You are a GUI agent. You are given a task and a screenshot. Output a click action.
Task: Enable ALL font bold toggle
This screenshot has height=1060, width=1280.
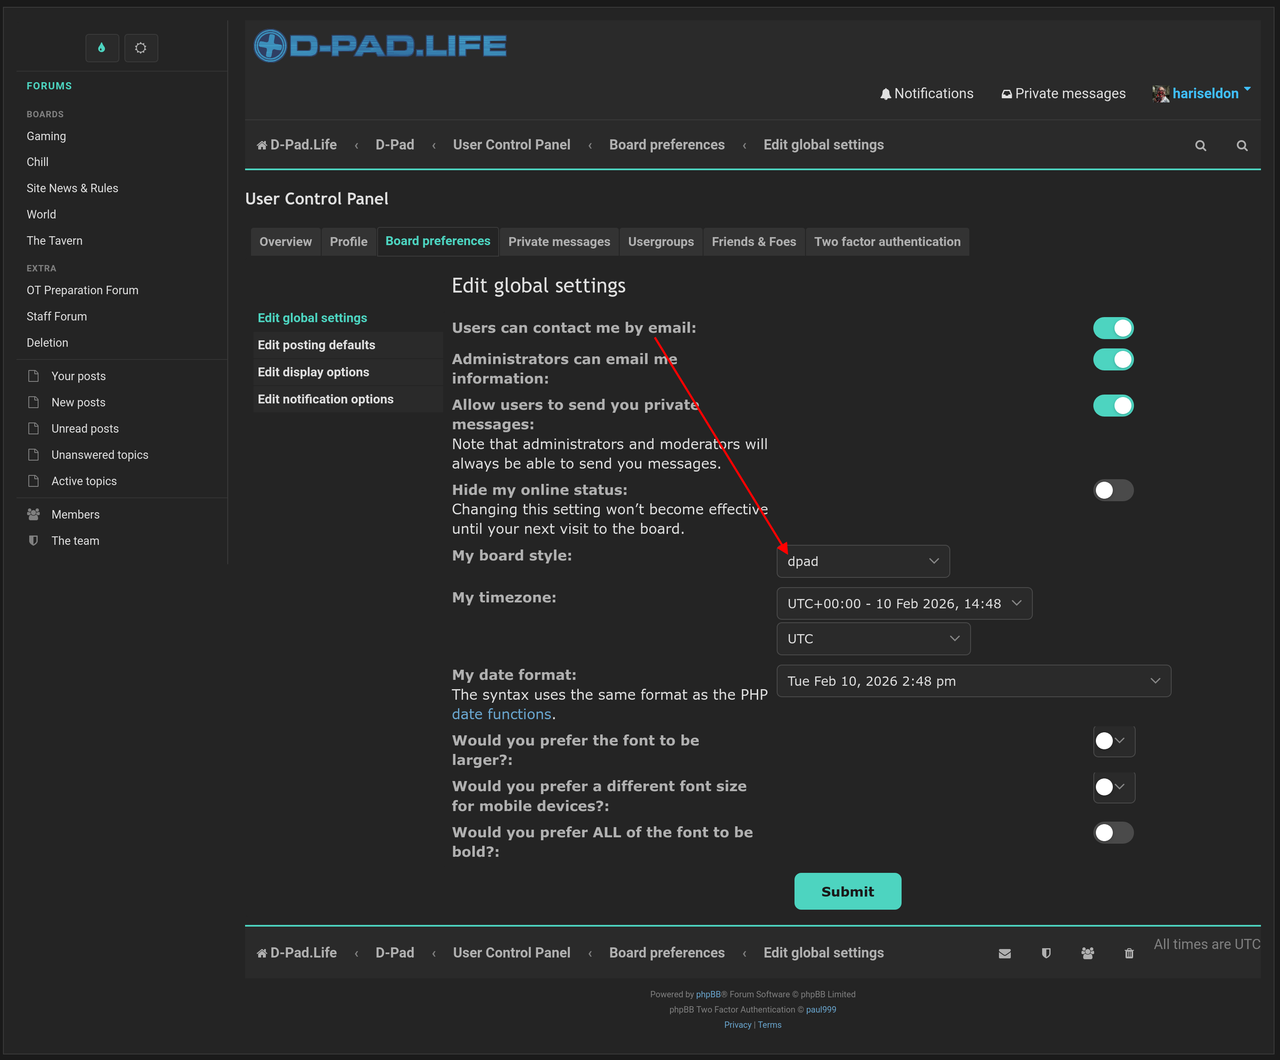click(1113, 832)
